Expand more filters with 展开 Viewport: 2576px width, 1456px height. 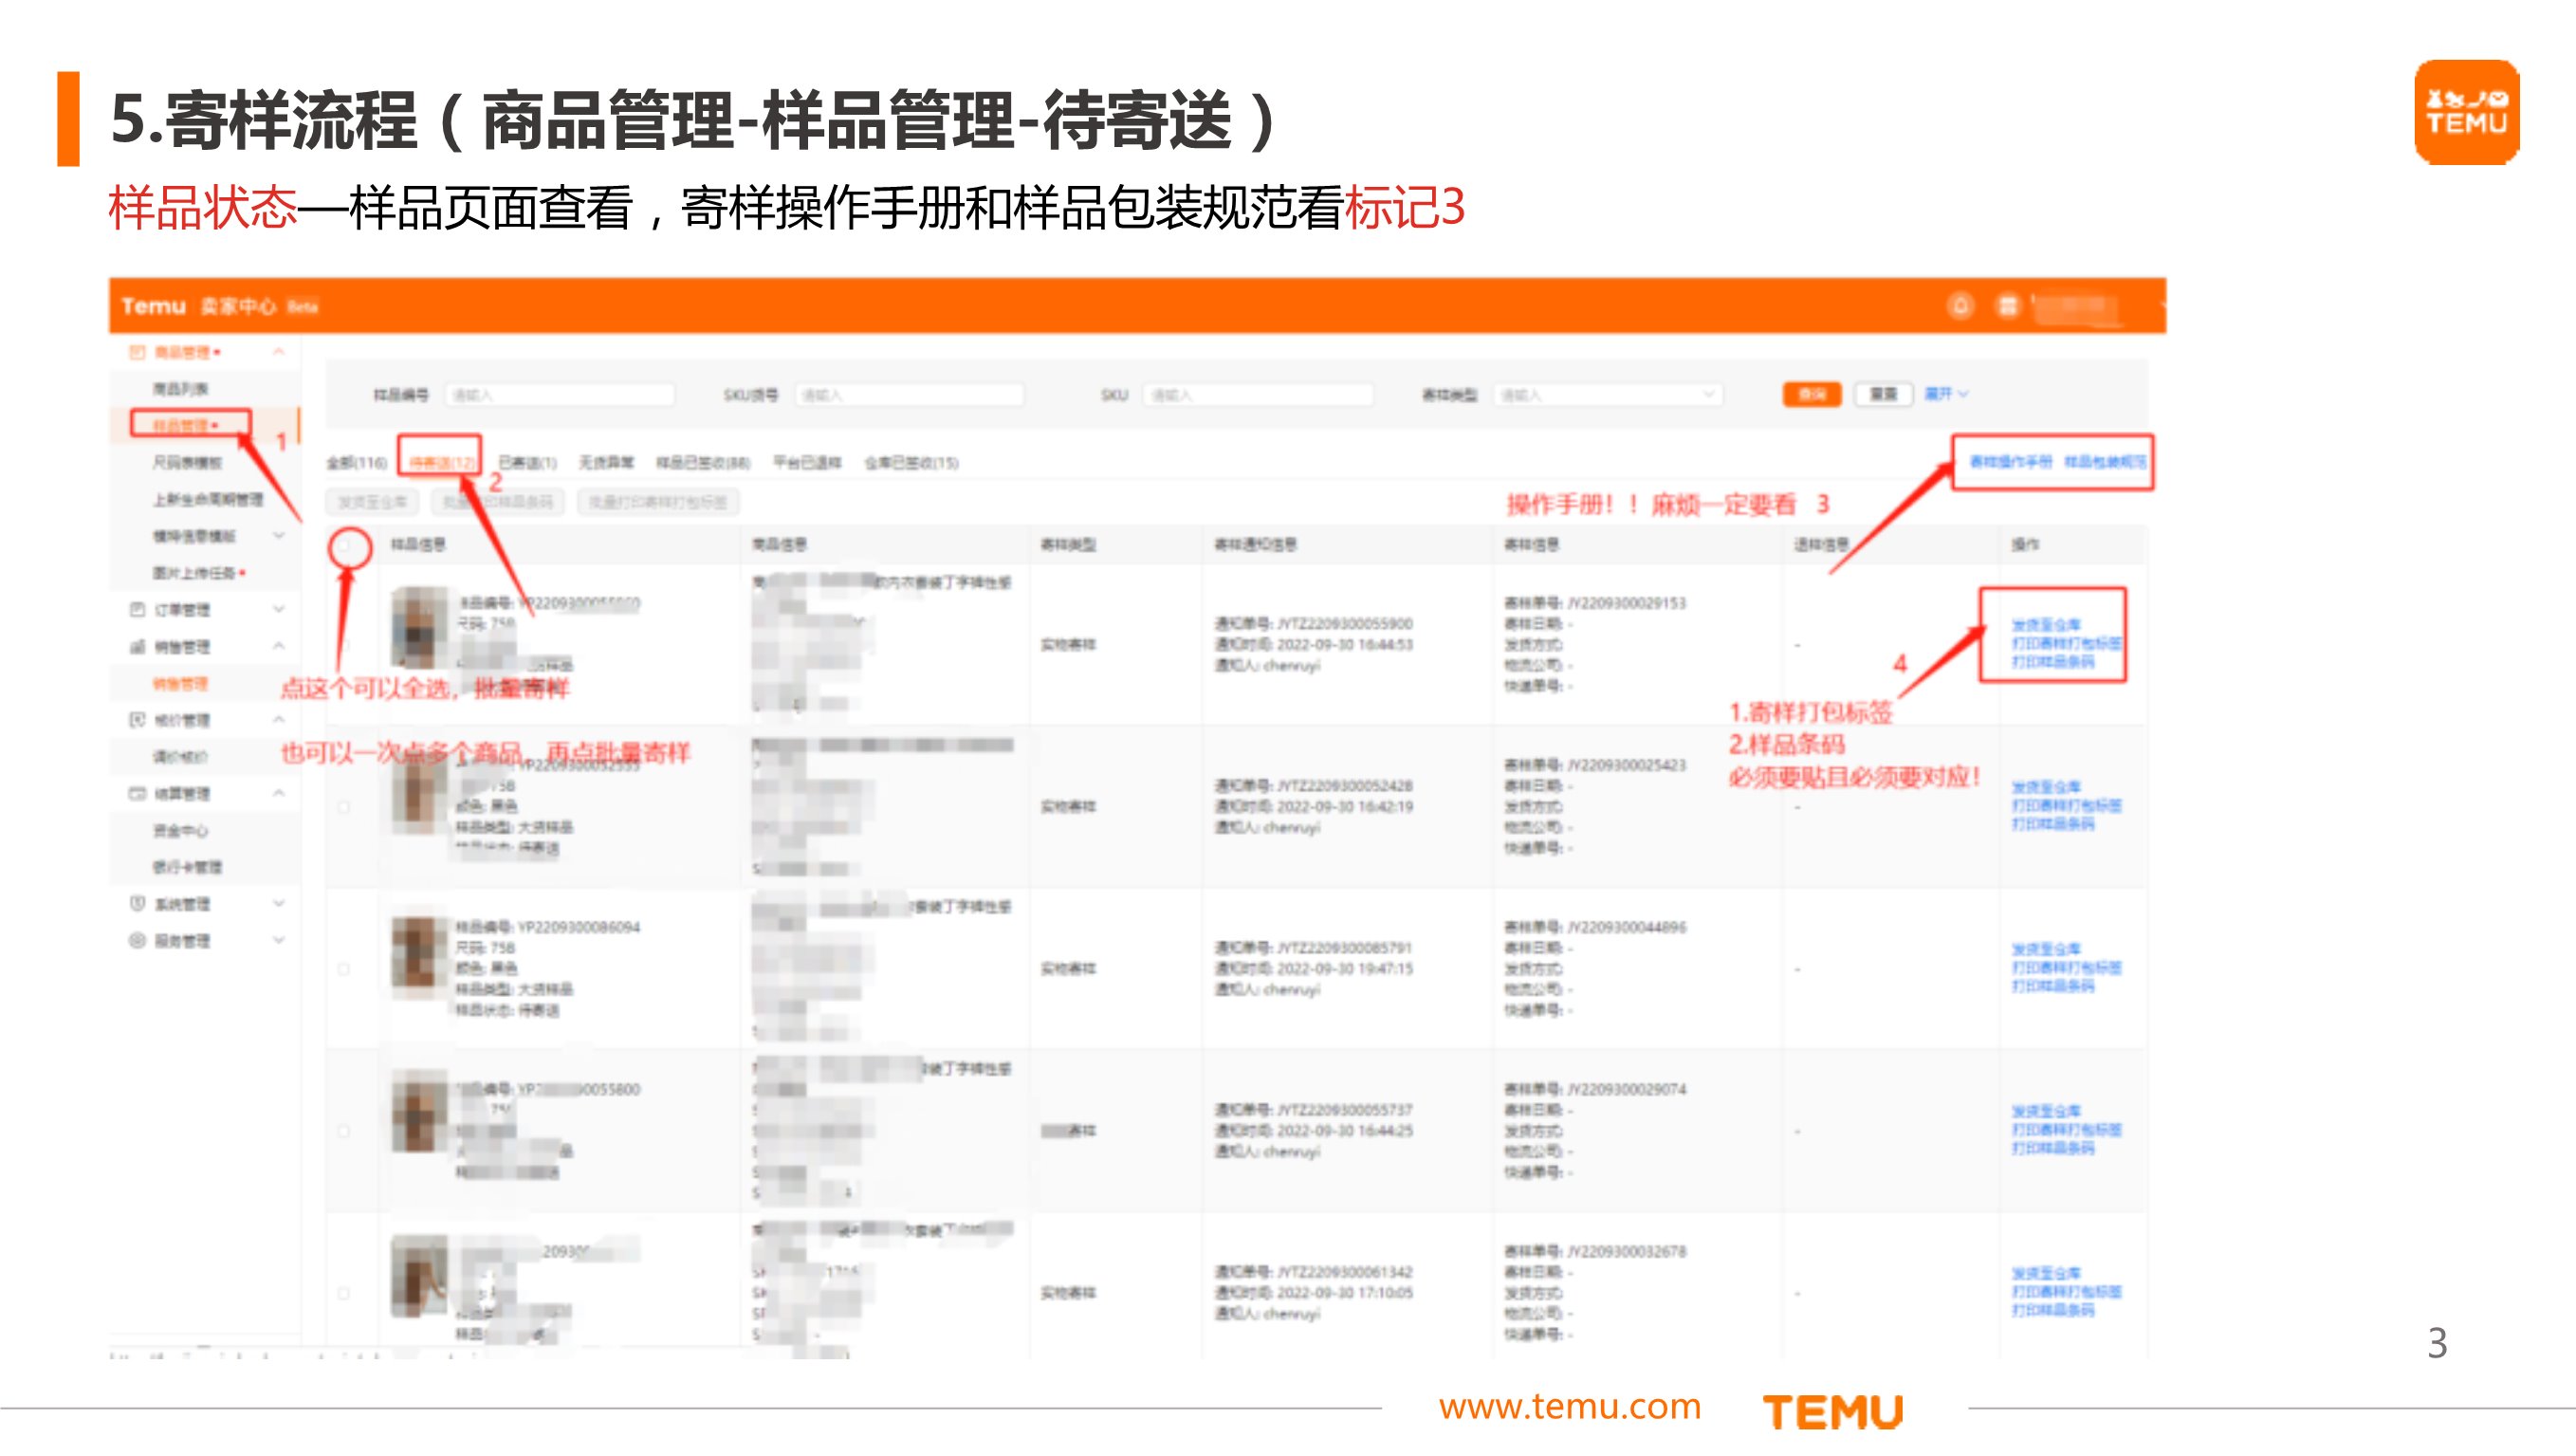[1946, 394]
